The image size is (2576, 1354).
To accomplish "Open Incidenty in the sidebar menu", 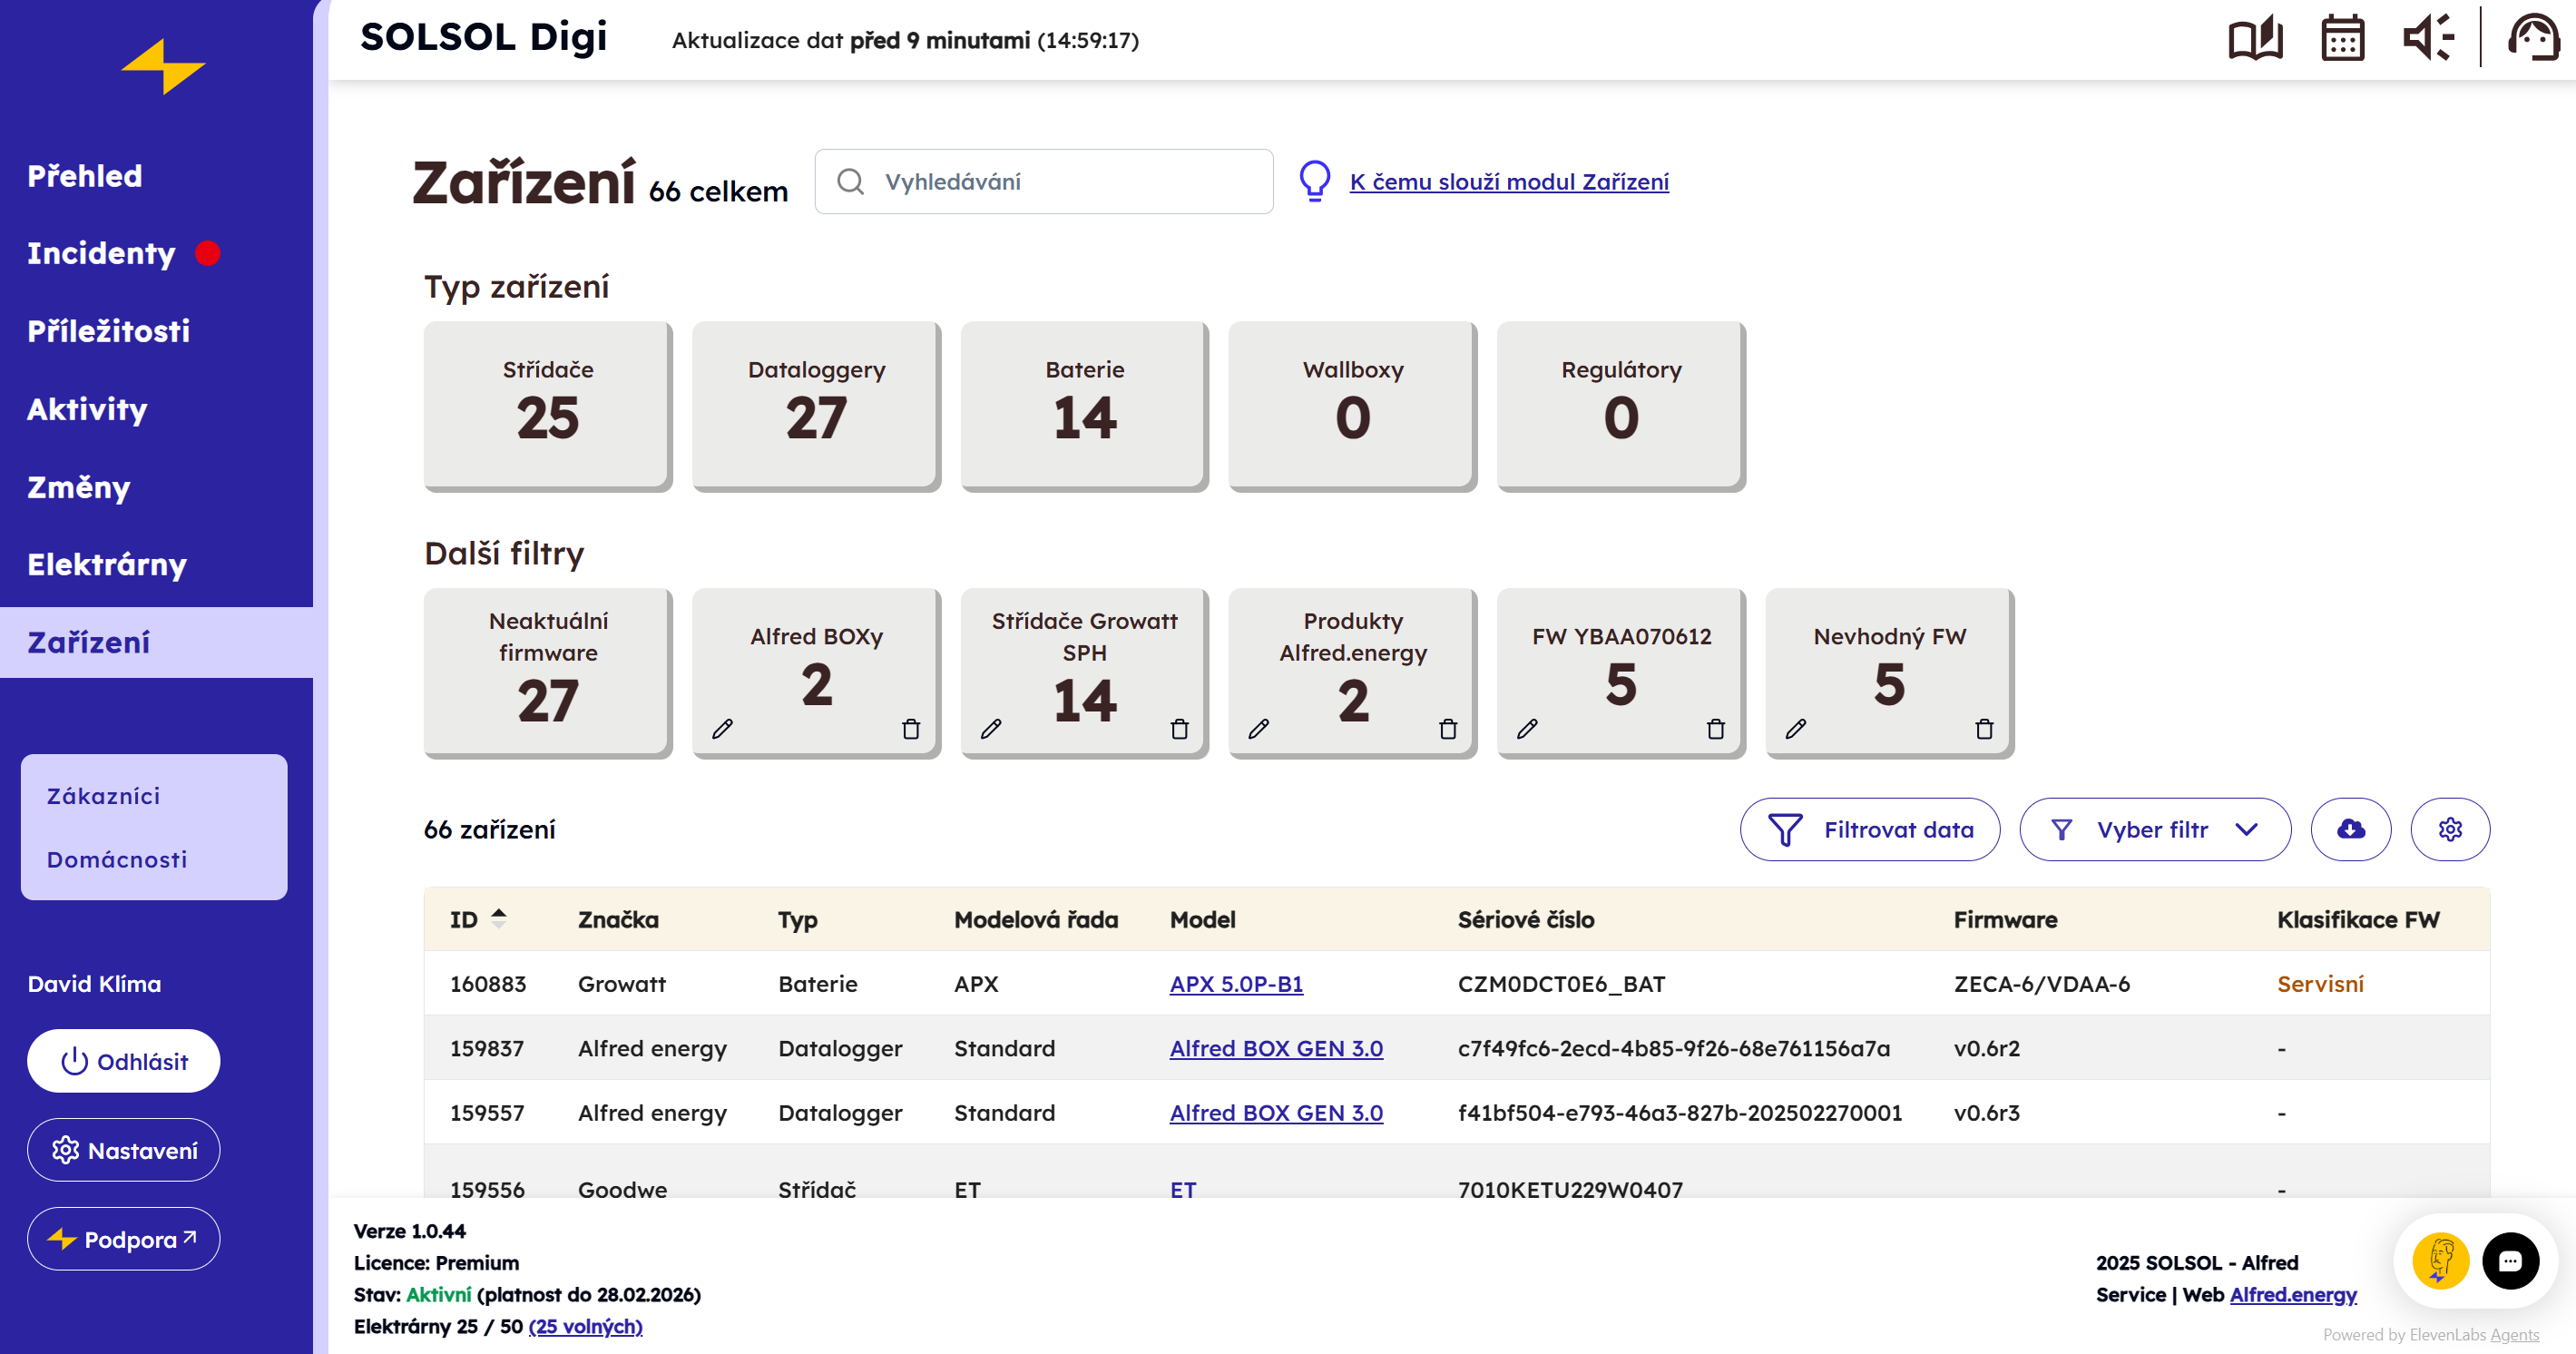I will point(101,253).
